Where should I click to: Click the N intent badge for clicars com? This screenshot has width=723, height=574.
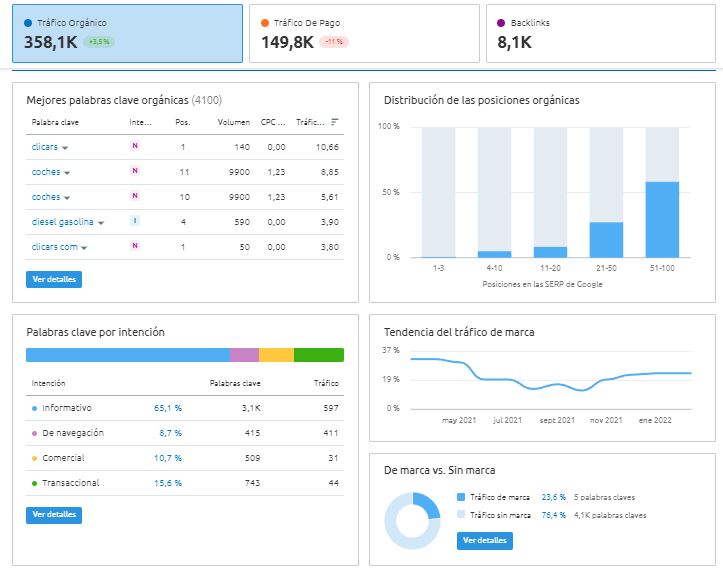point(135,246)
